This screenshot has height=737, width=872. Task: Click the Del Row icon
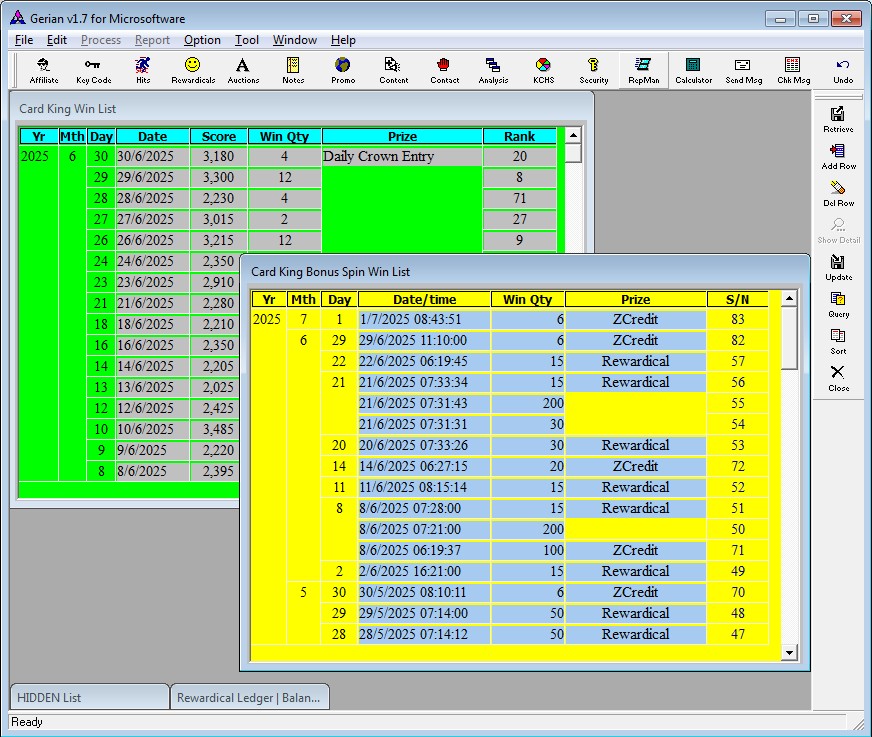838,193
